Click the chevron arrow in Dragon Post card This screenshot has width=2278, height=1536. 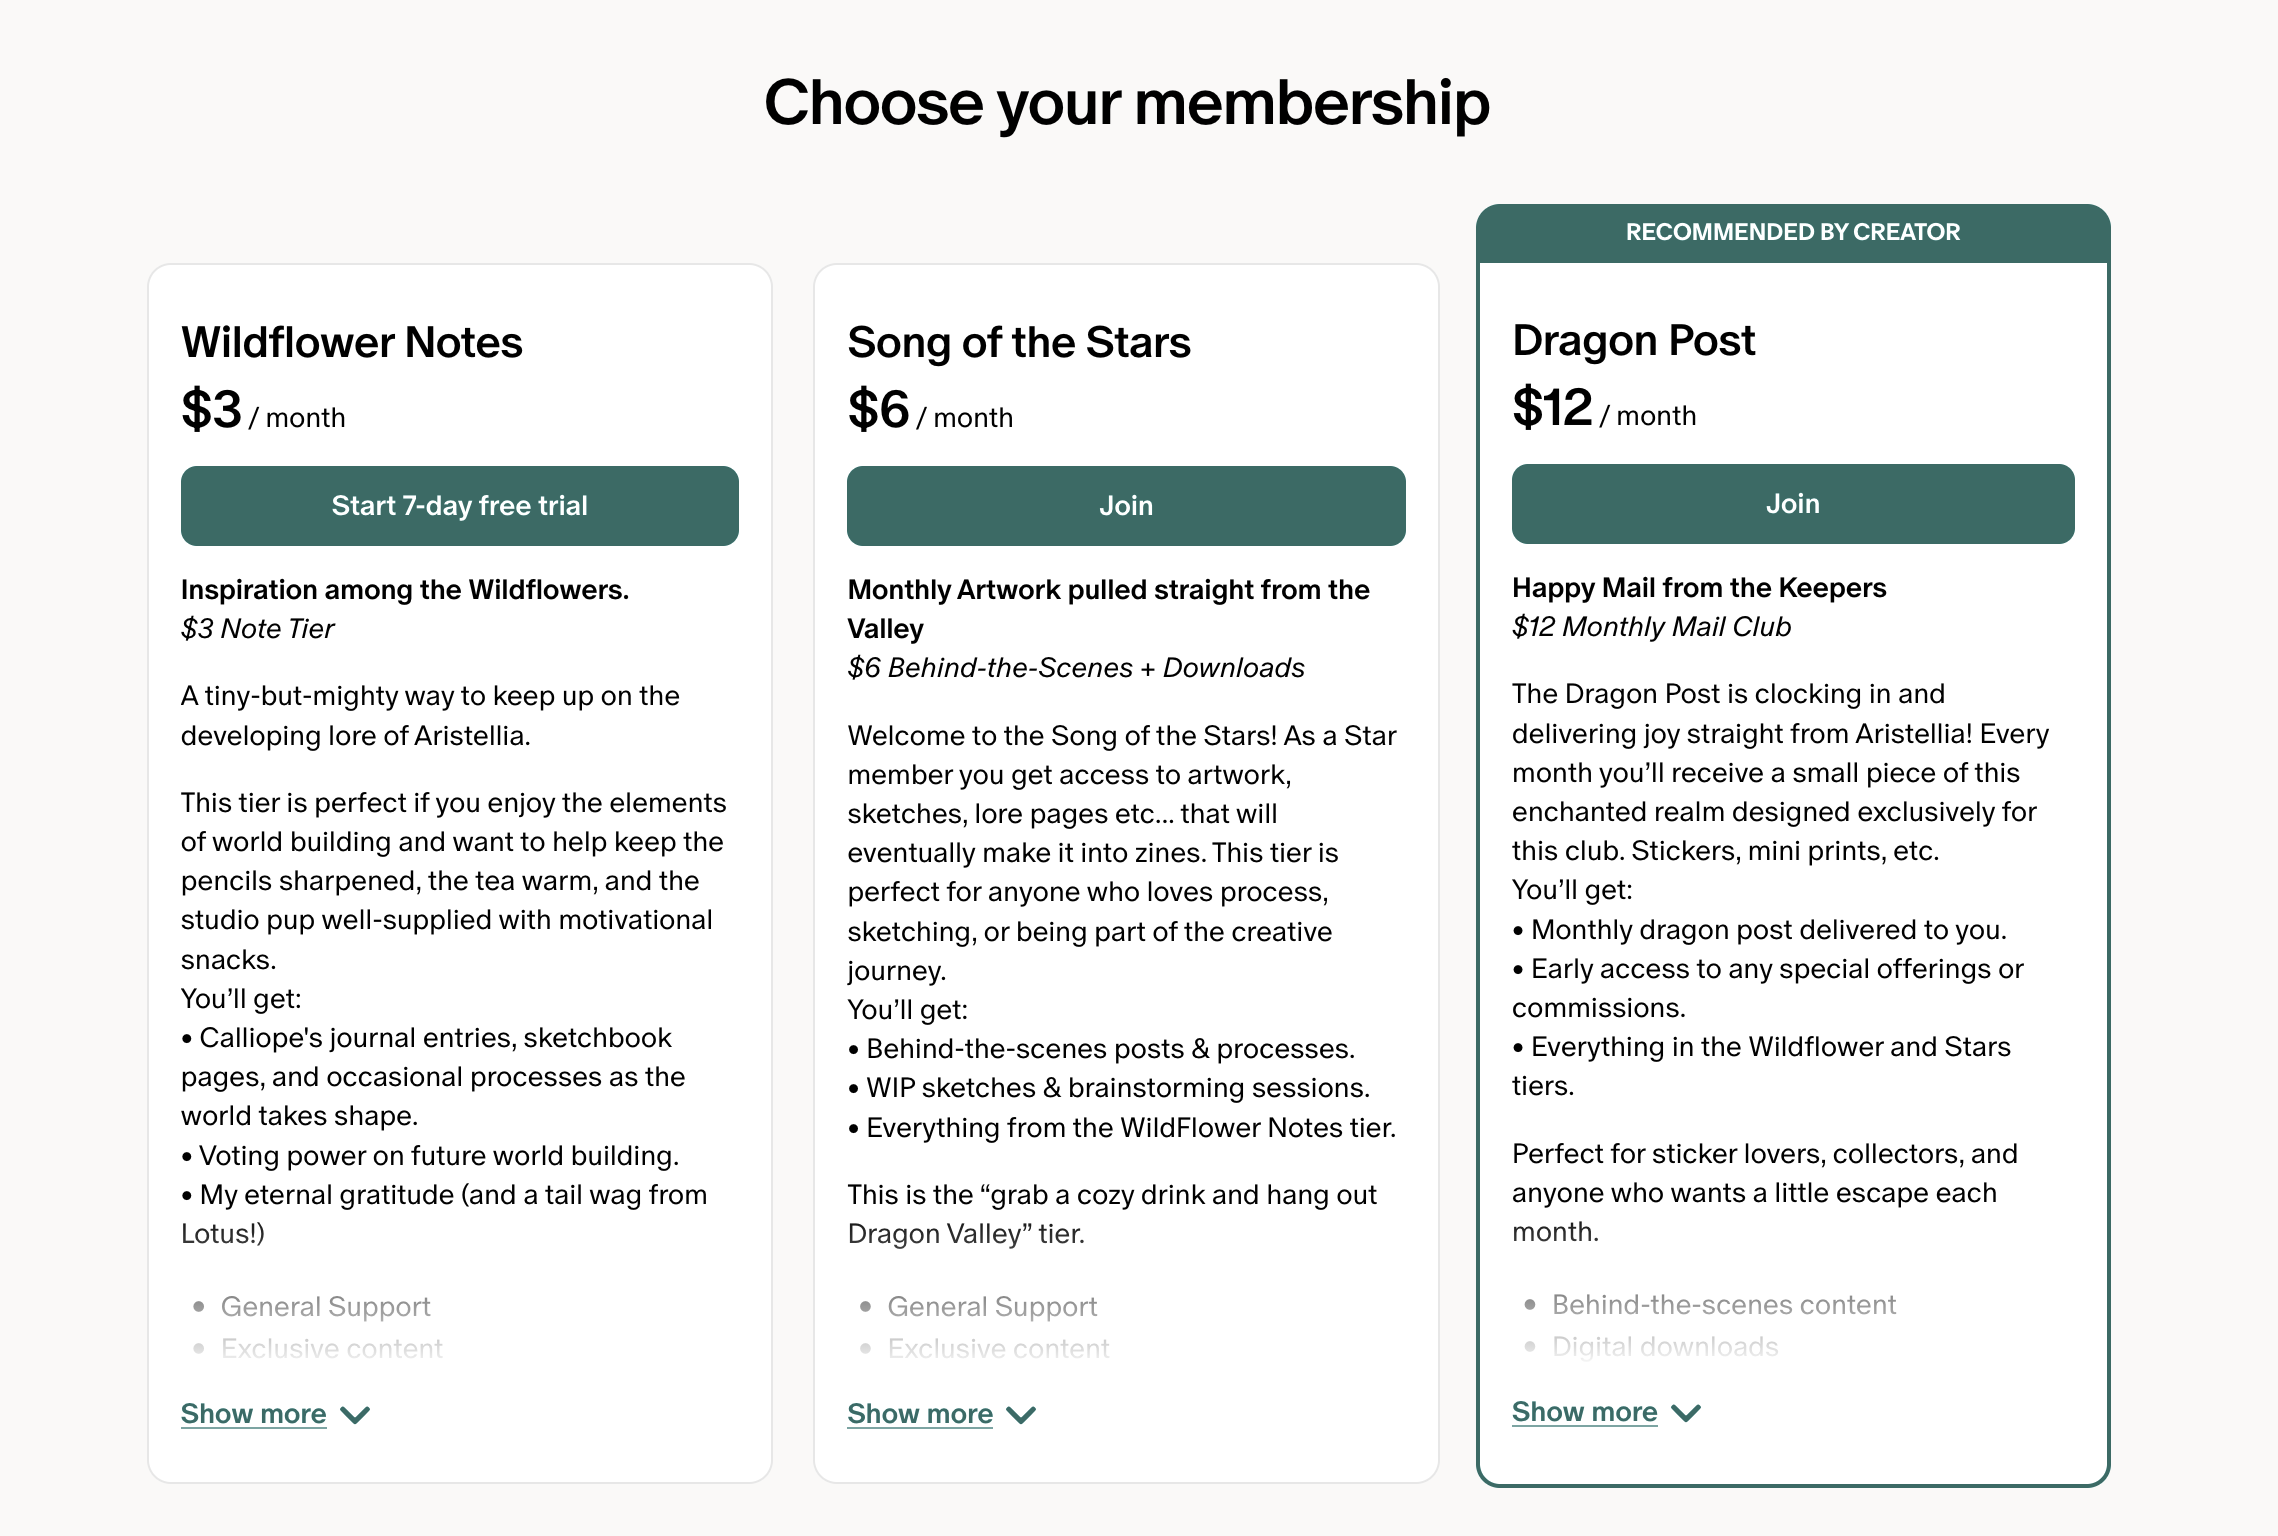point(1686,1413)
